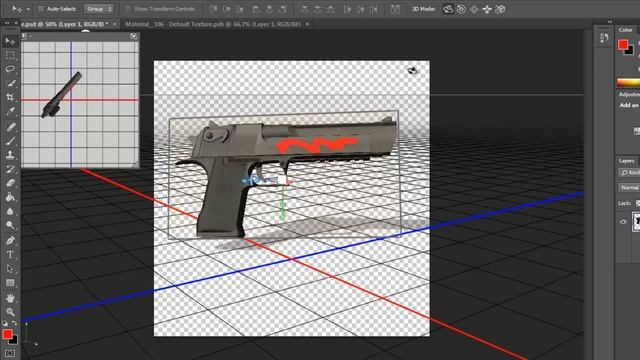Screen dimensions: 640x360
Task: Click the Auto-Align Layers icon
Action: point(395,9)
